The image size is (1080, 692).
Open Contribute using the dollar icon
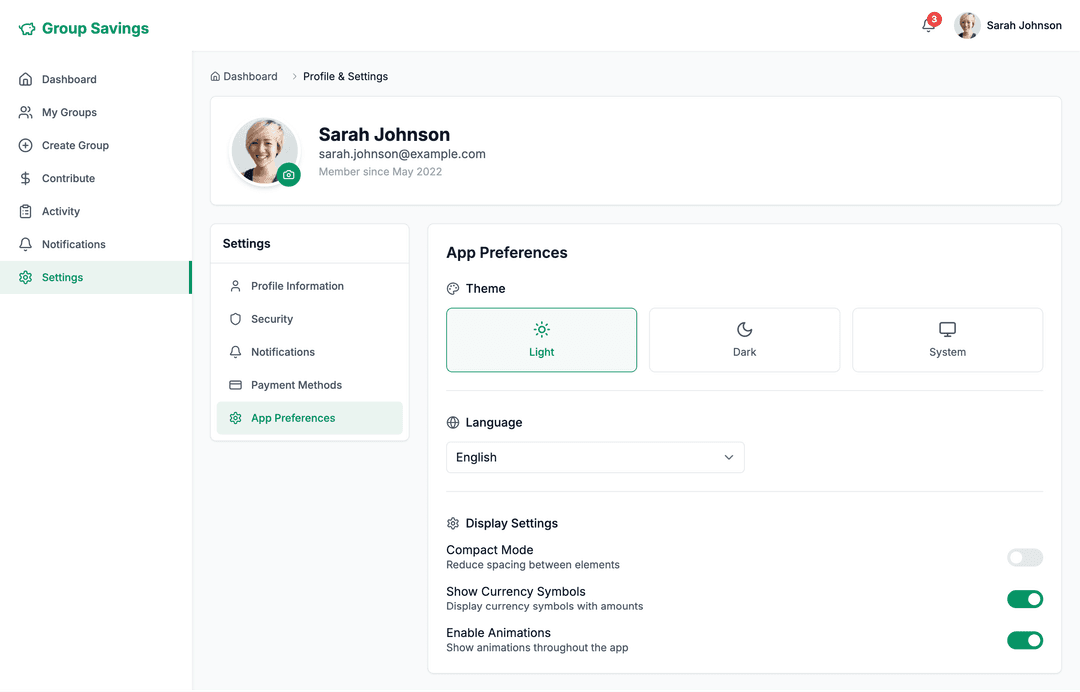[24, 178]
